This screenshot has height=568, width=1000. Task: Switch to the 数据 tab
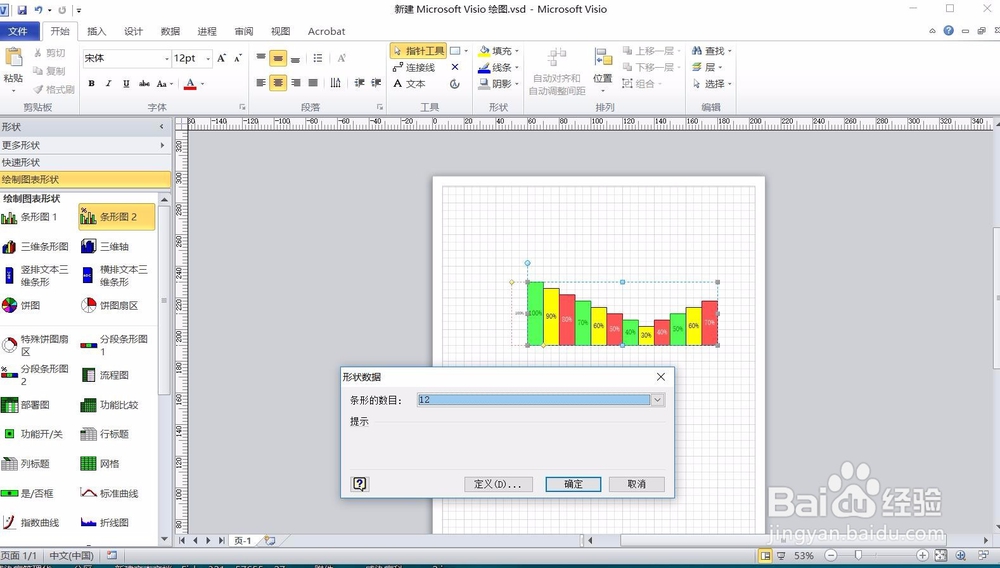(170, 31)
